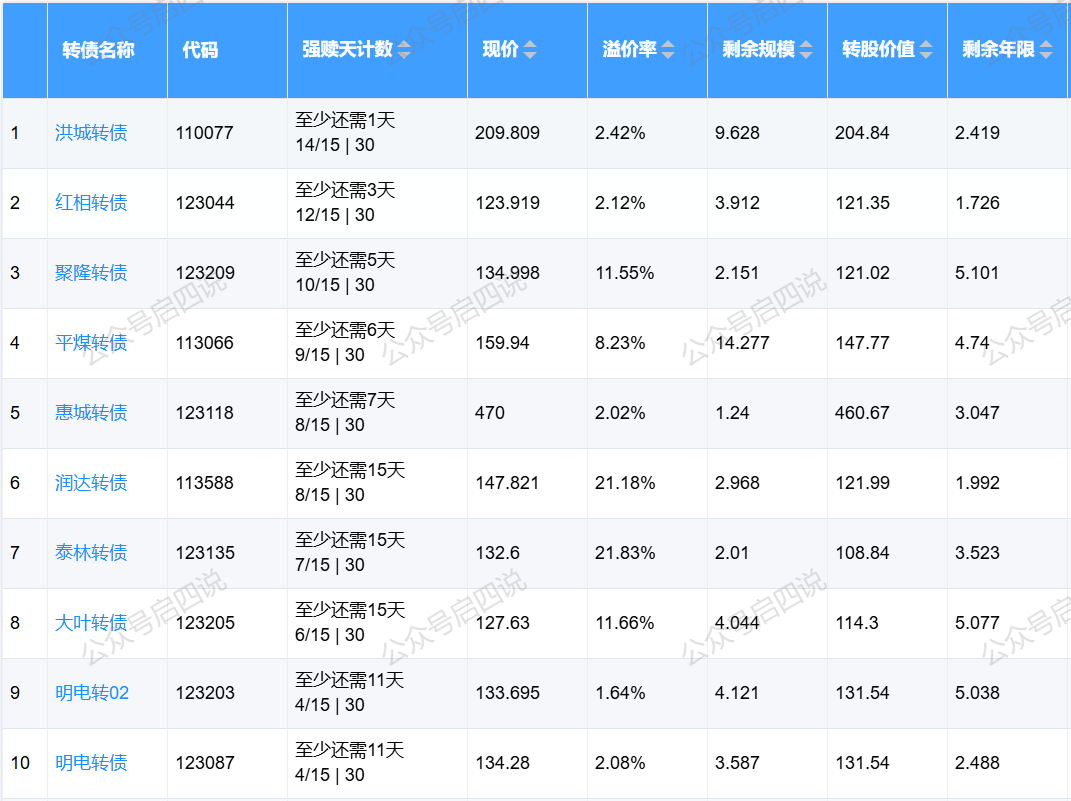The height and width of the screenshot is (801, 1071).
Task: Toggle the 剩余年限 sort arrows
Action: [x=1046, y=50]
